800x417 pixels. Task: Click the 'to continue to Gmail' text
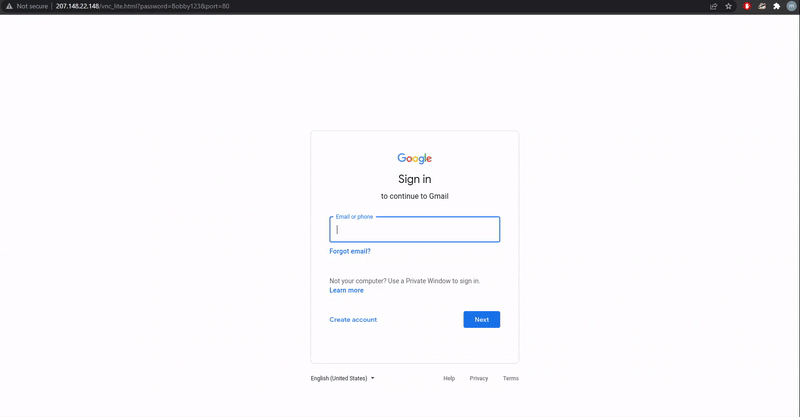coord(414,196)
